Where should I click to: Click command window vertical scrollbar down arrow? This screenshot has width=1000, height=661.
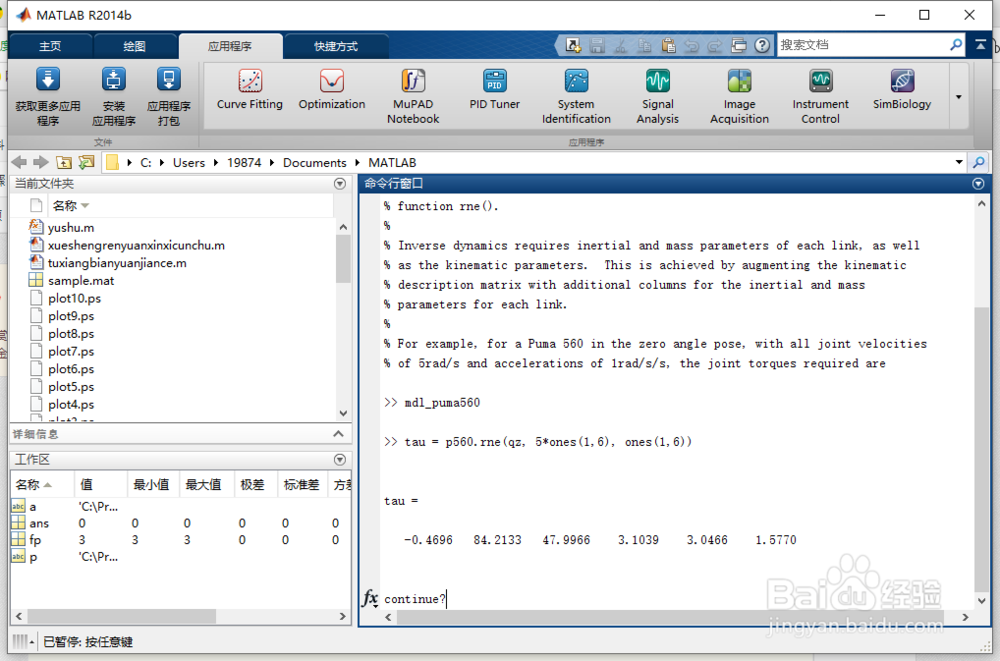[982, 601]
